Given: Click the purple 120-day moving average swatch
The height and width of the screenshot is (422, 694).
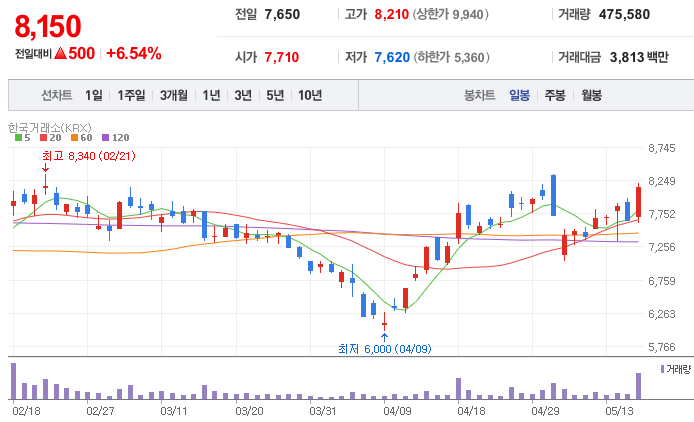Looking at the screenshot, I should pyautogui.click(x=105, y=138).
